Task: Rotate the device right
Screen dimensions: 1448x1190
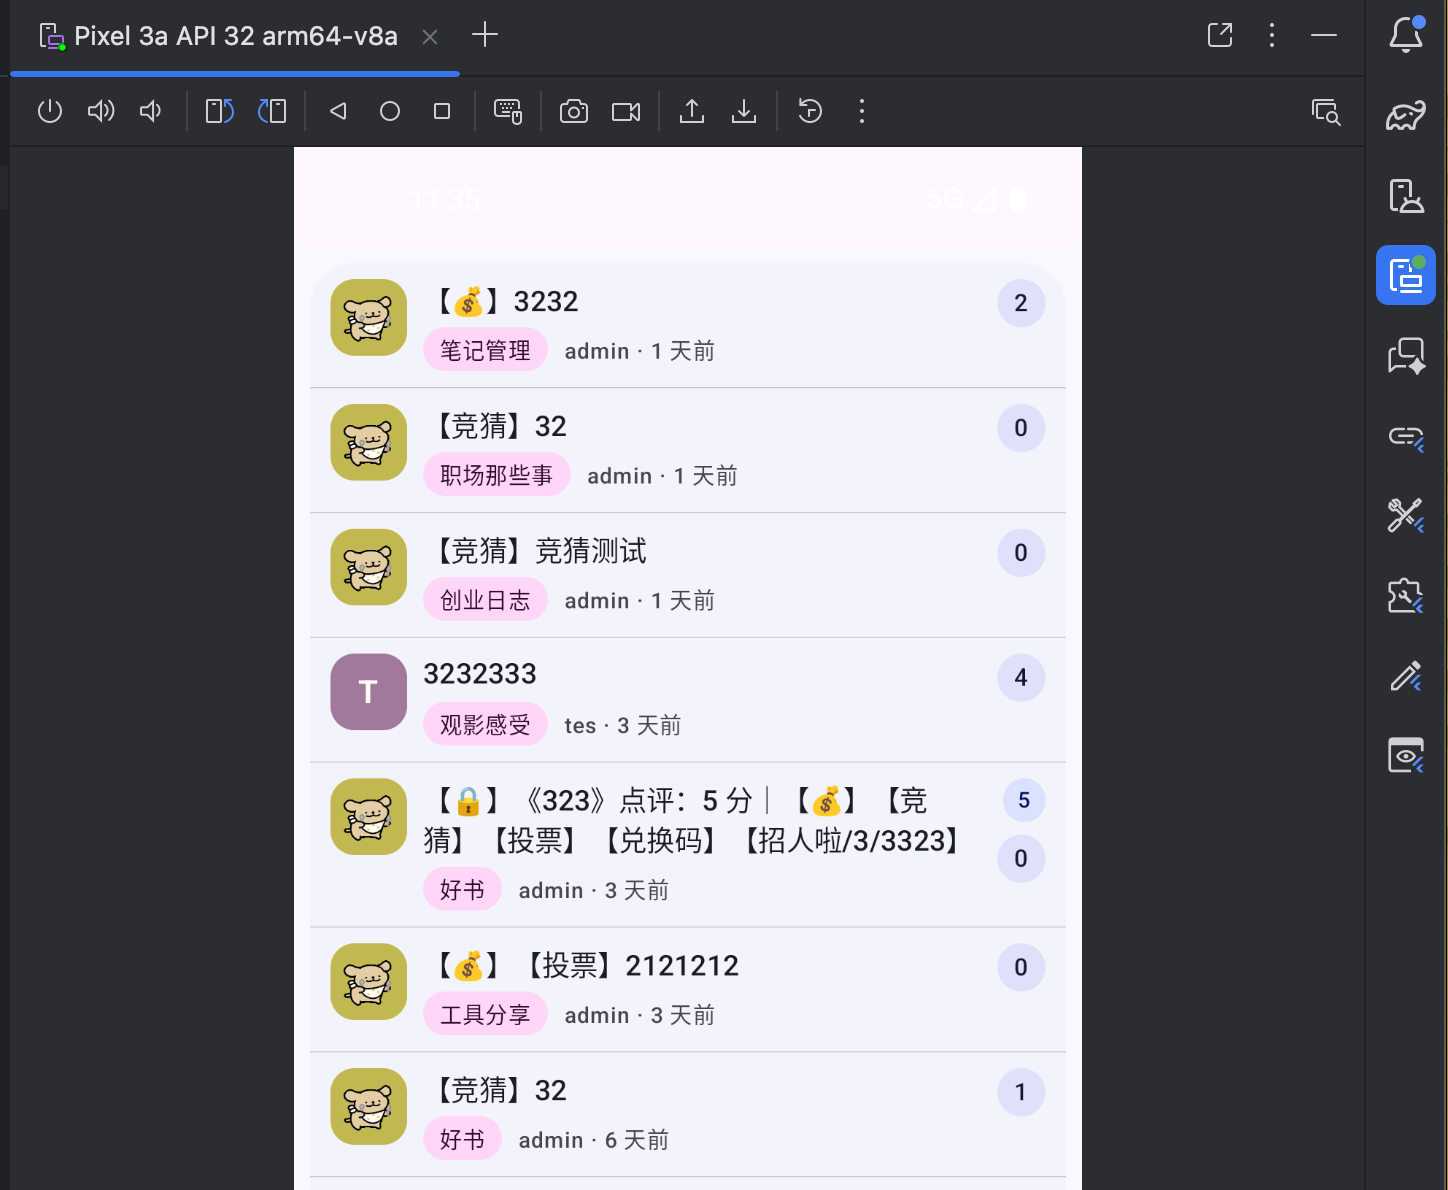Action: [x=272, y=111]
